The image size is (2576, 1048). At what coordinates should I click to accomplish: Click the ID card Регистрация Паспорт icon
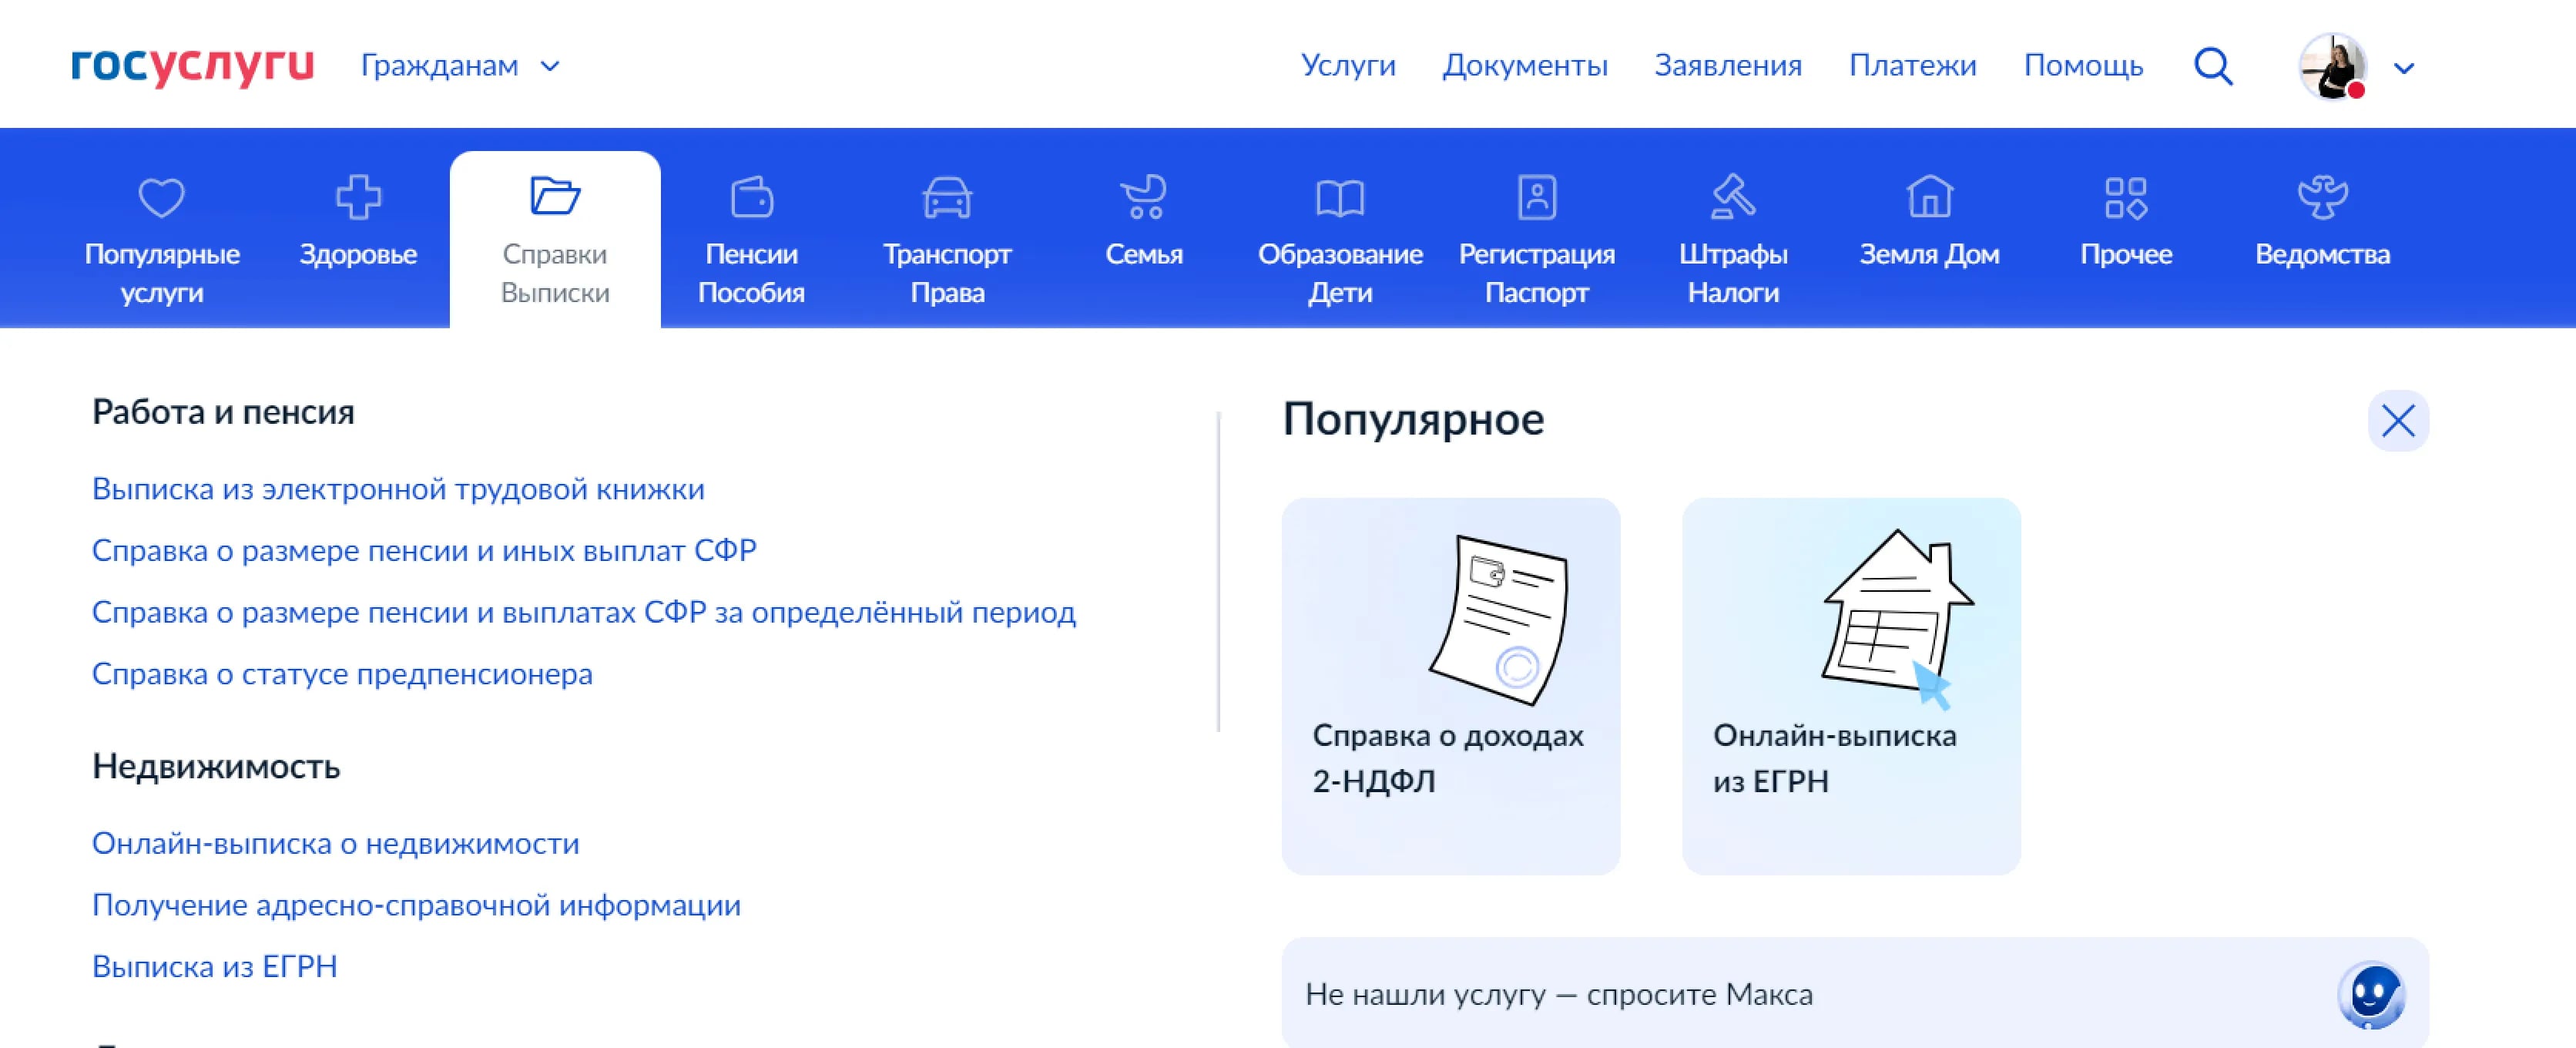[x=1537, y=197]
